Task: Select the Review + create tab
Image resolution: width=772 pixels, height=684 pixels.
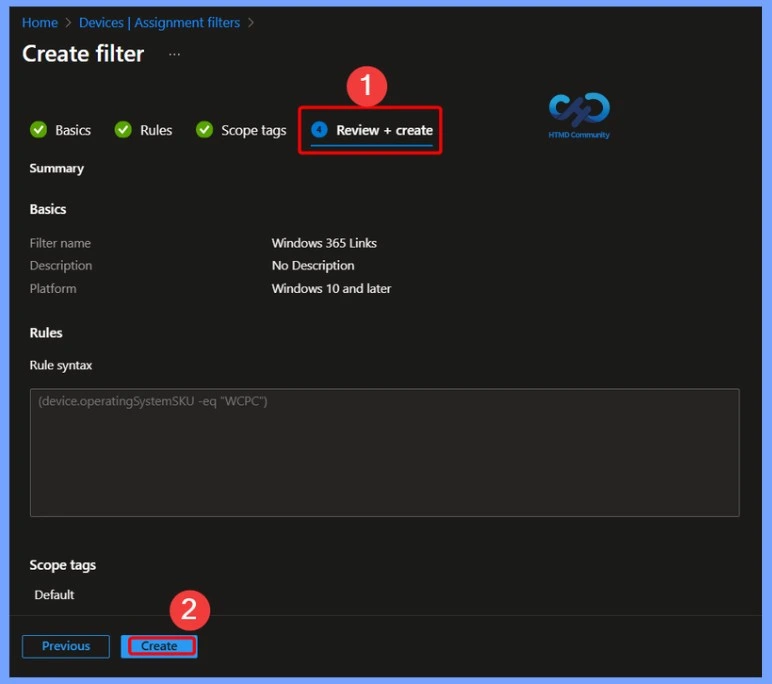Action: [384, 130]
